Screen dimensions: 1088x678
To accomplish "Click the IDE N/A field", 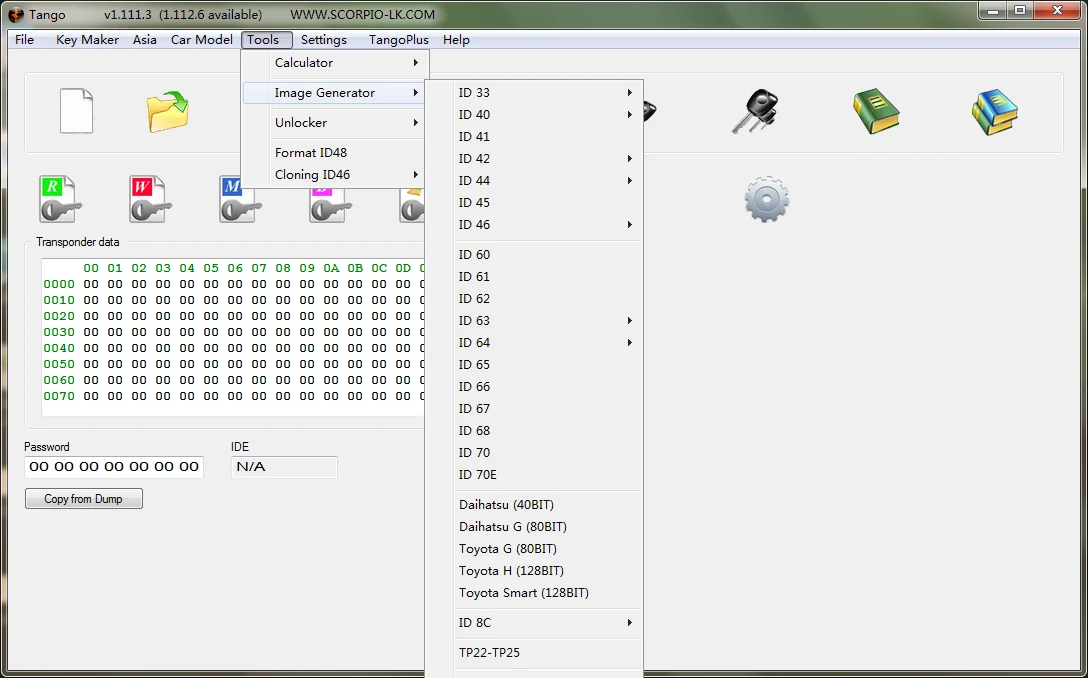I will click(284, 467).
